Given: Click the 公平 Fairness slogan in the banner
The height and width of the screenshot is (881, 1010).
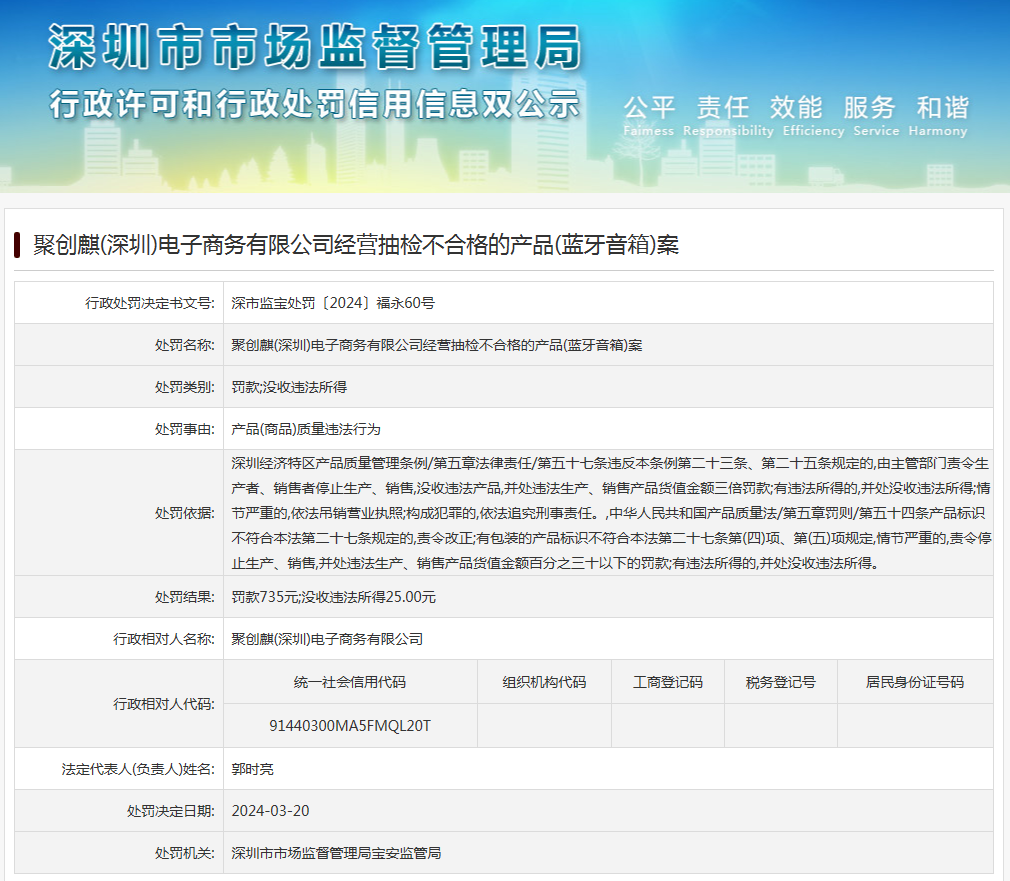Looking at the screenshot, I should click(649, 116).
